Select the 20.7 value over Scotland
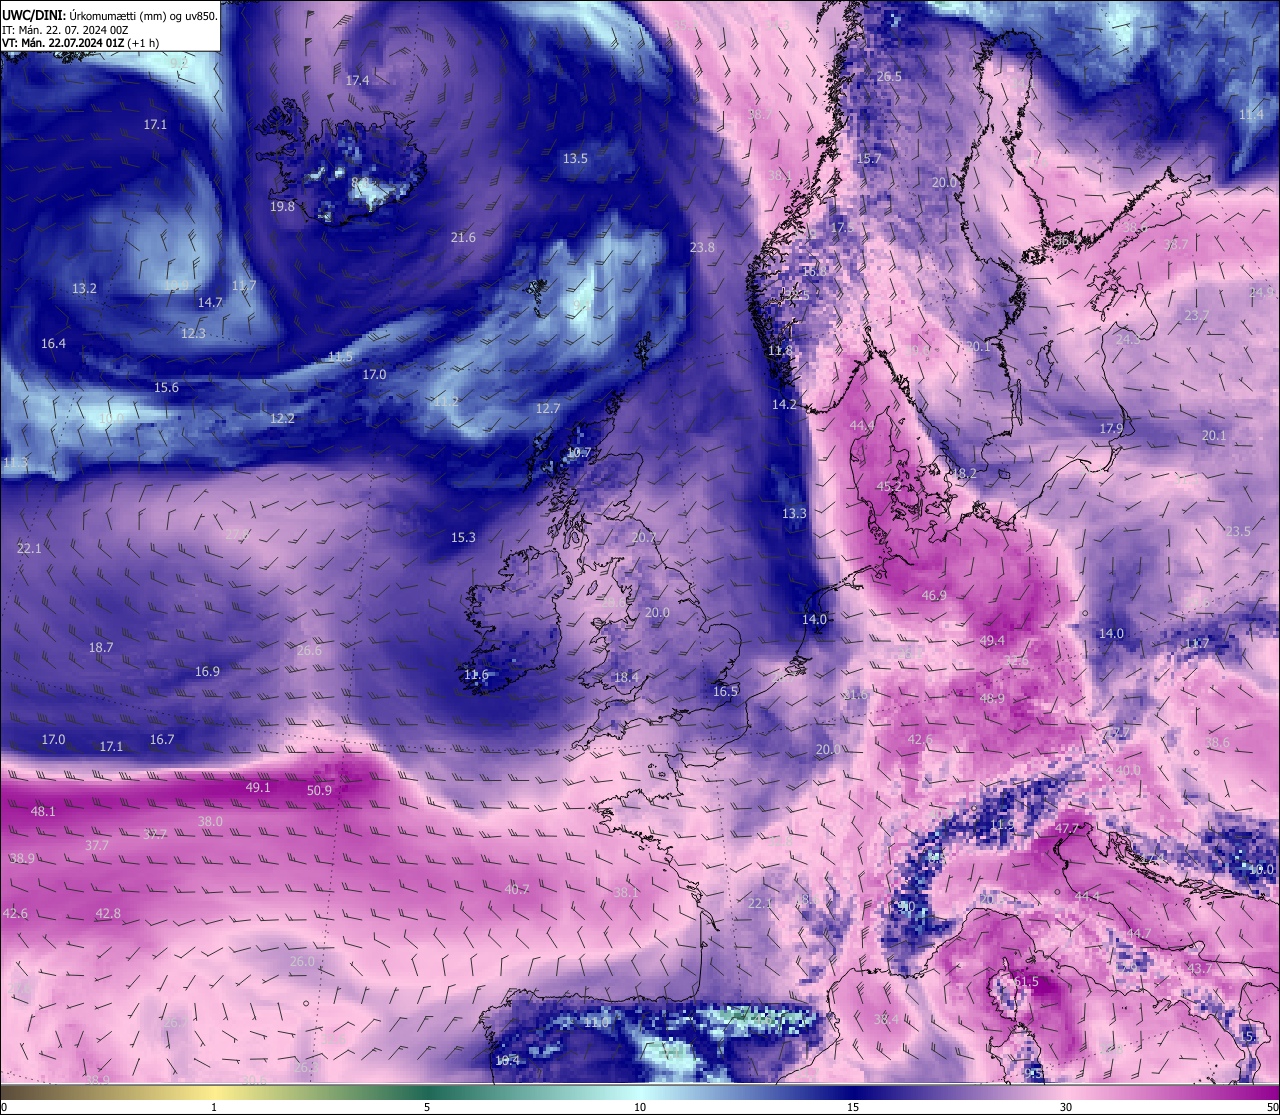This screenshot has height=1115, width=1280. (x=644, y=537)
